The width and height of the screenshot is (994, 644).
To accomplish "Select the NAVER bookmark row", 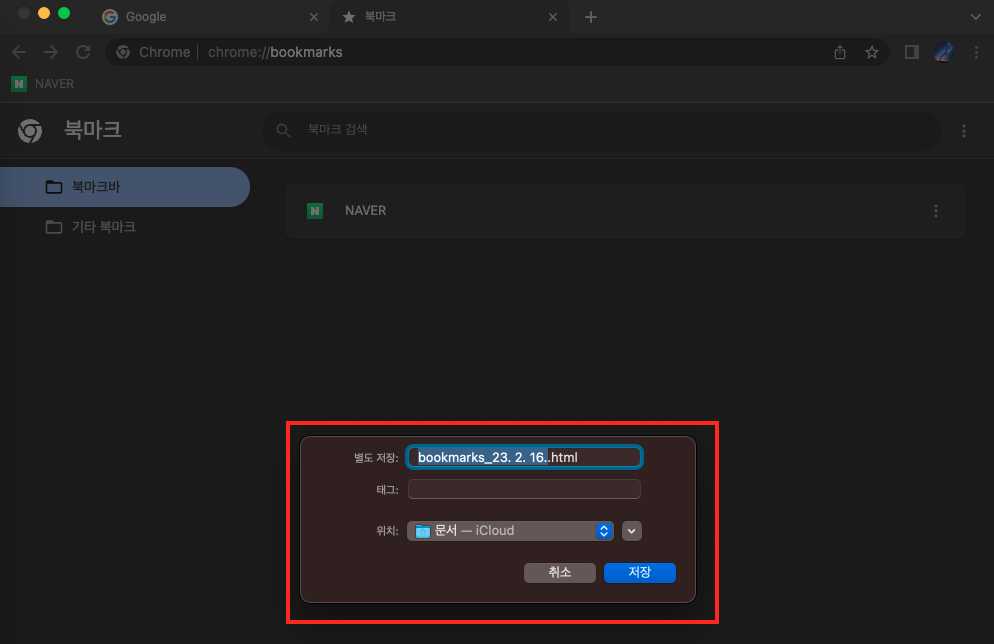I will click(625, 211).
